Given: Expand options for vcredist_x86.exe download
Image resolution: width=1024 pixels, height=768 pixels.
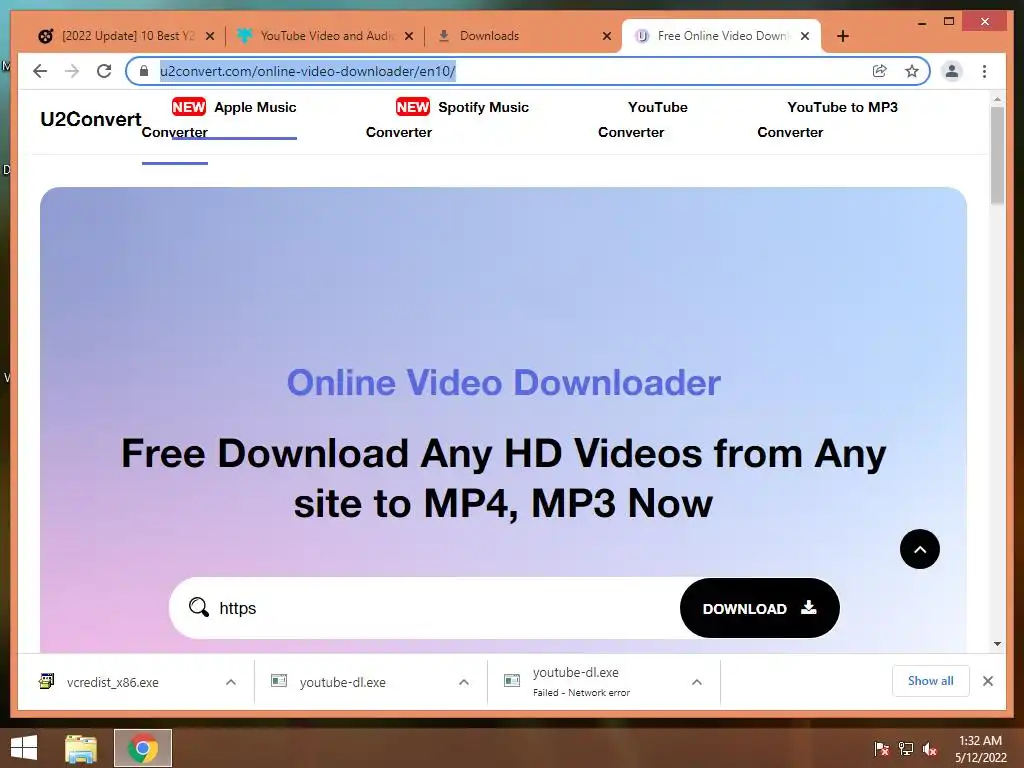Looking at the screenshot, I should (x=231, y=682).
